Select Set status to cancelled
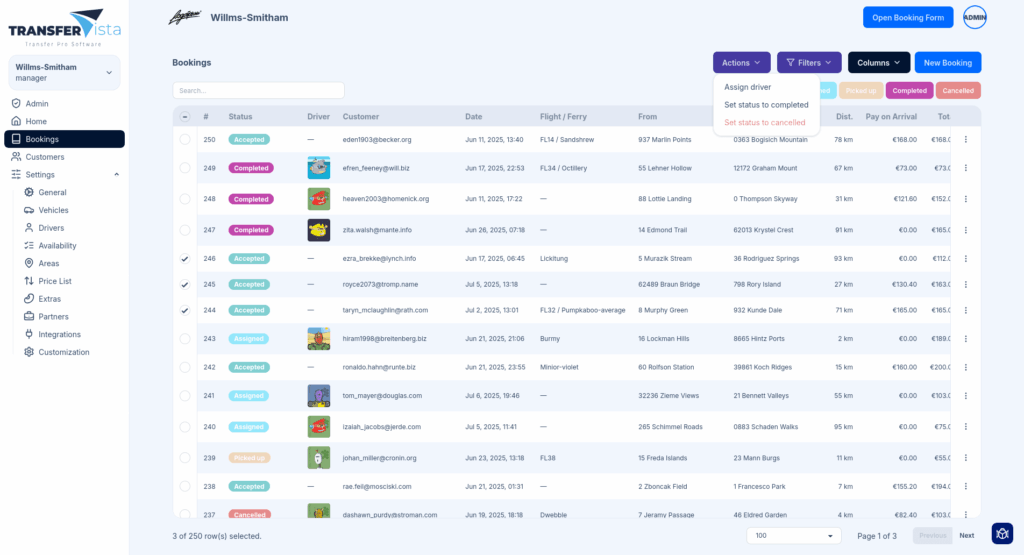Viewport: 1024px width, 555px height. 764,122
